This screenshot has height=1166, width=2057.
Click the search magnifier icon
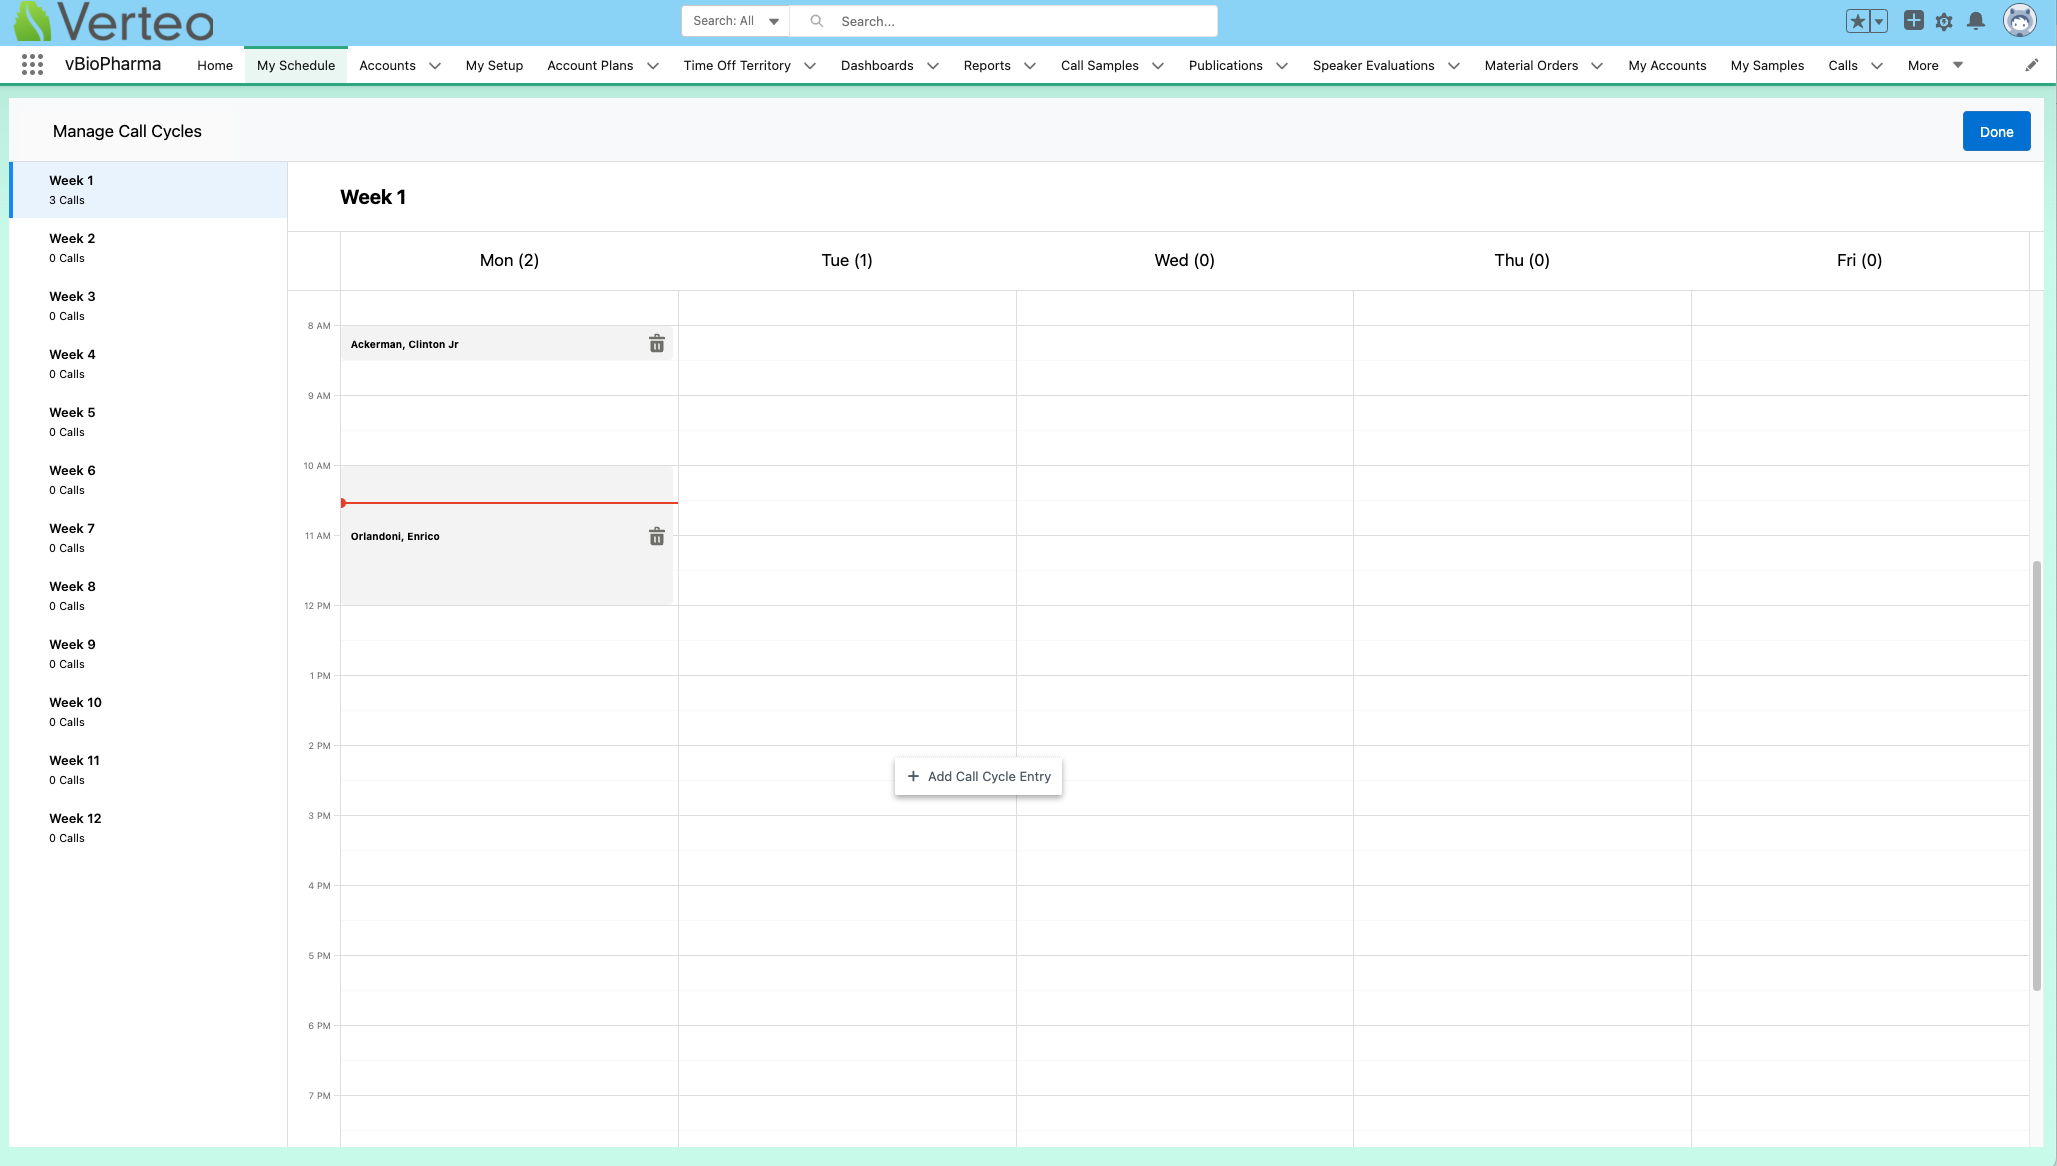816,20
